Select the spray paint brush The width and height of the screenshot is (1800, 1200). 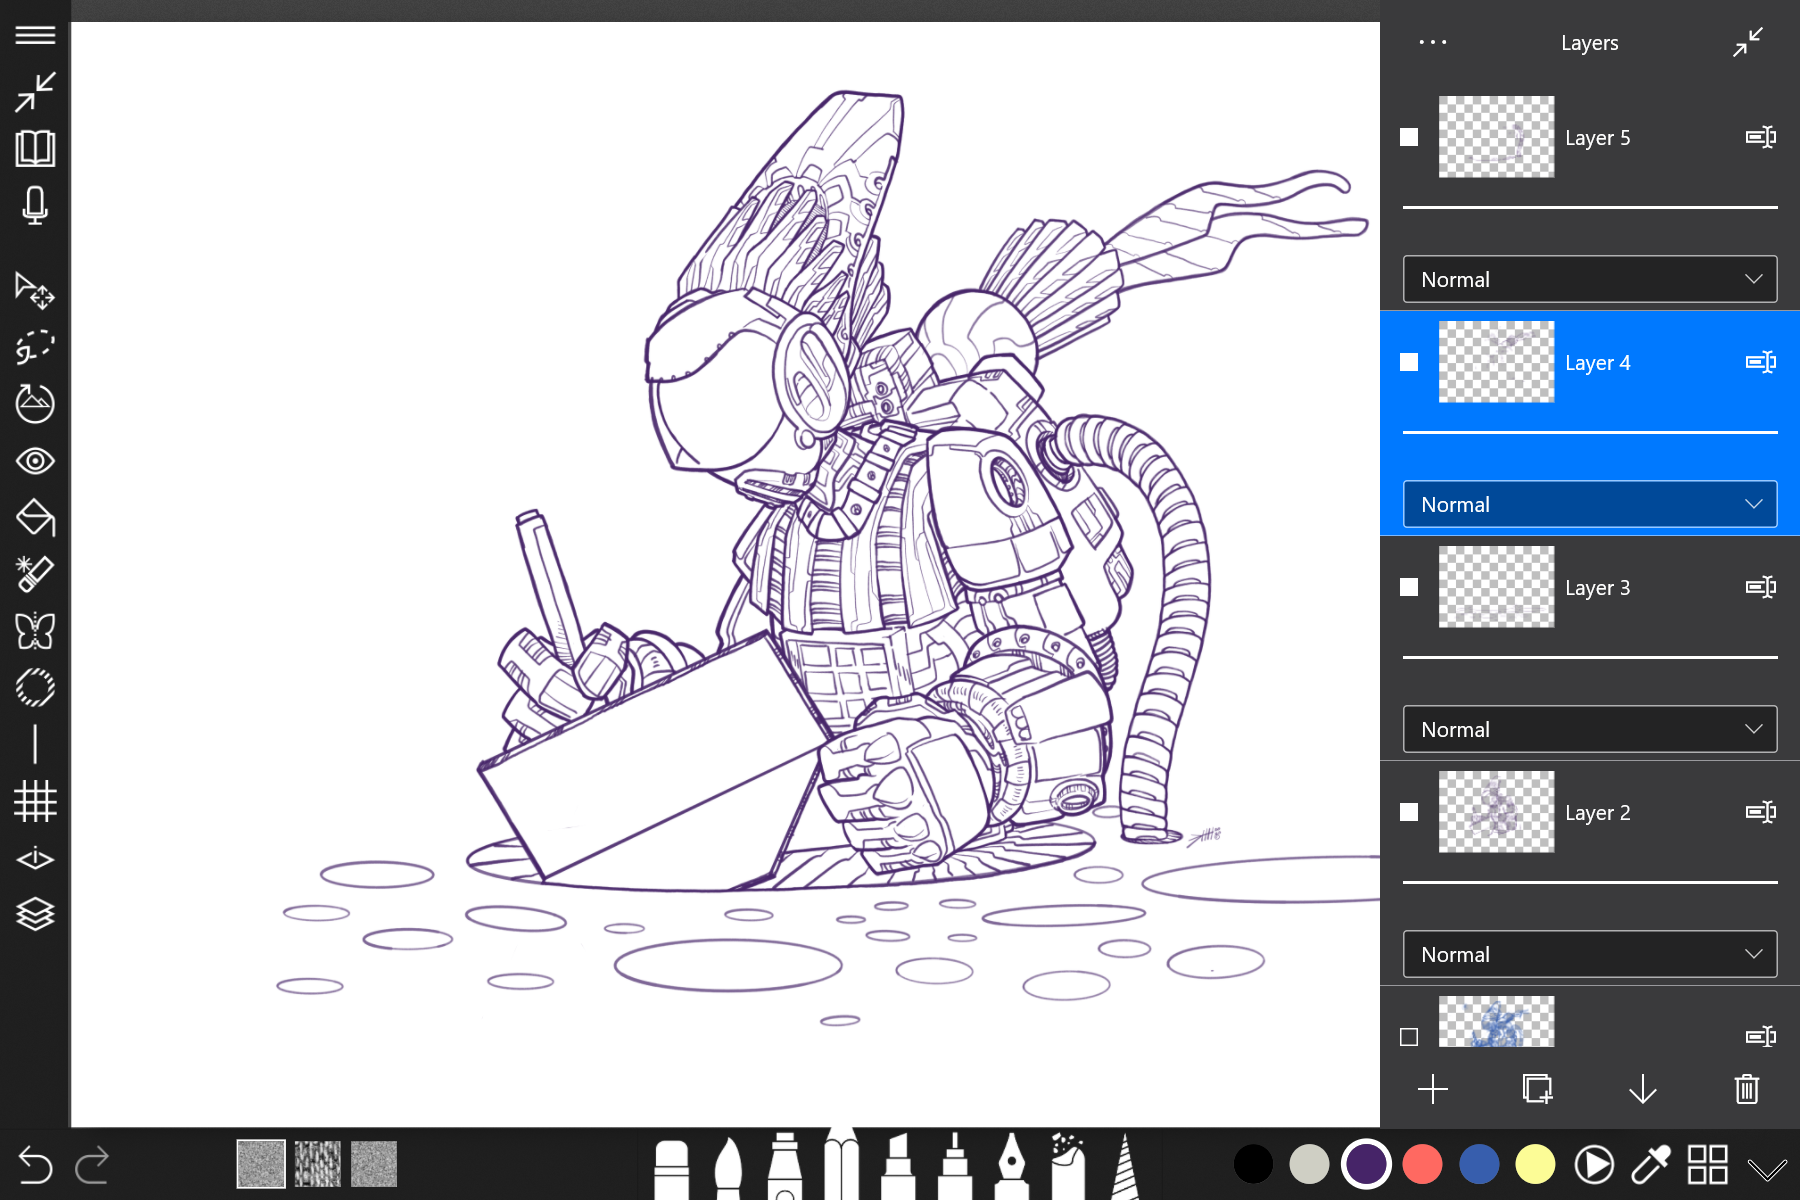(1068, 1166)
